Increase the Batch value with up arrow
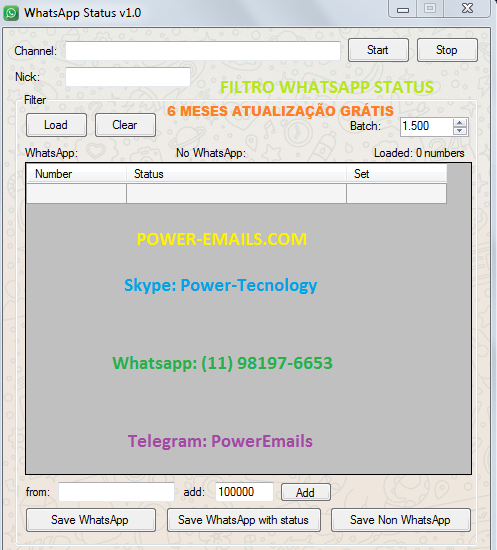This screenshot has height=550, width=497. 459,123
